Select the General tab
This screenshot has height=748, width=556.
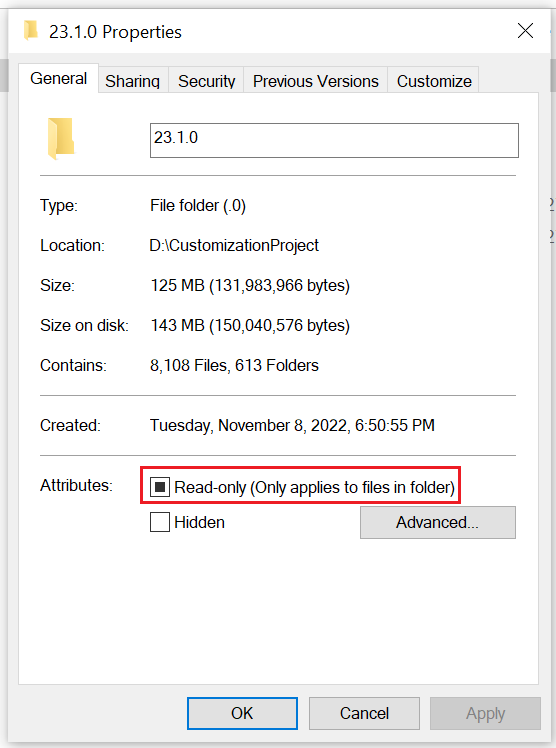pos(59,78)
